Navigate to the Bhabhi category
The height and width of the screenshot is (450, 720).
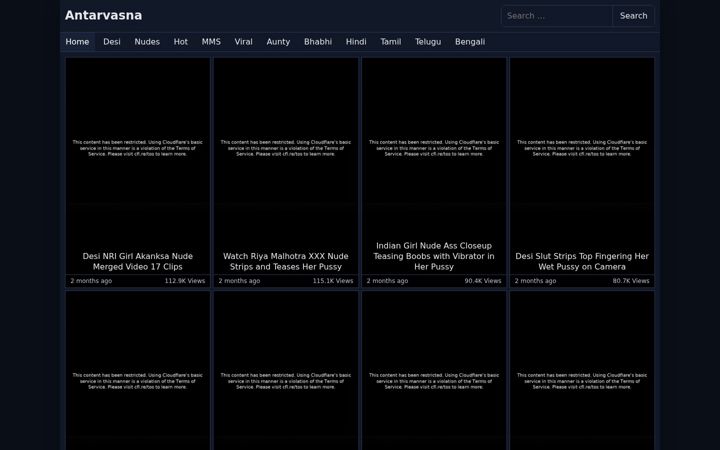pyautogui.click(x=318, y=42)
